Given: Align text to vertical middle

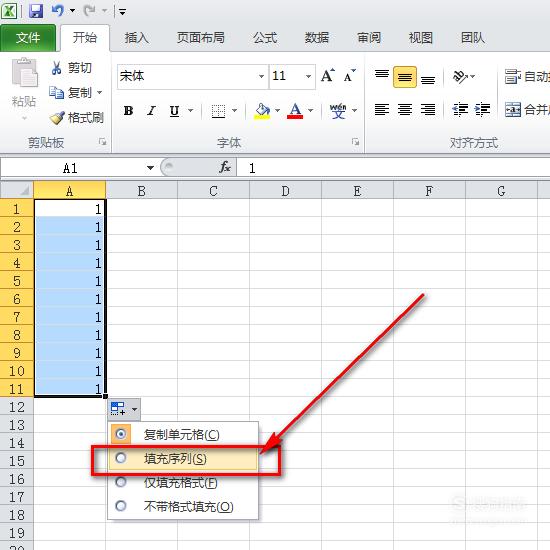Looking at the screenshot, I should click(x=405, y=76).
